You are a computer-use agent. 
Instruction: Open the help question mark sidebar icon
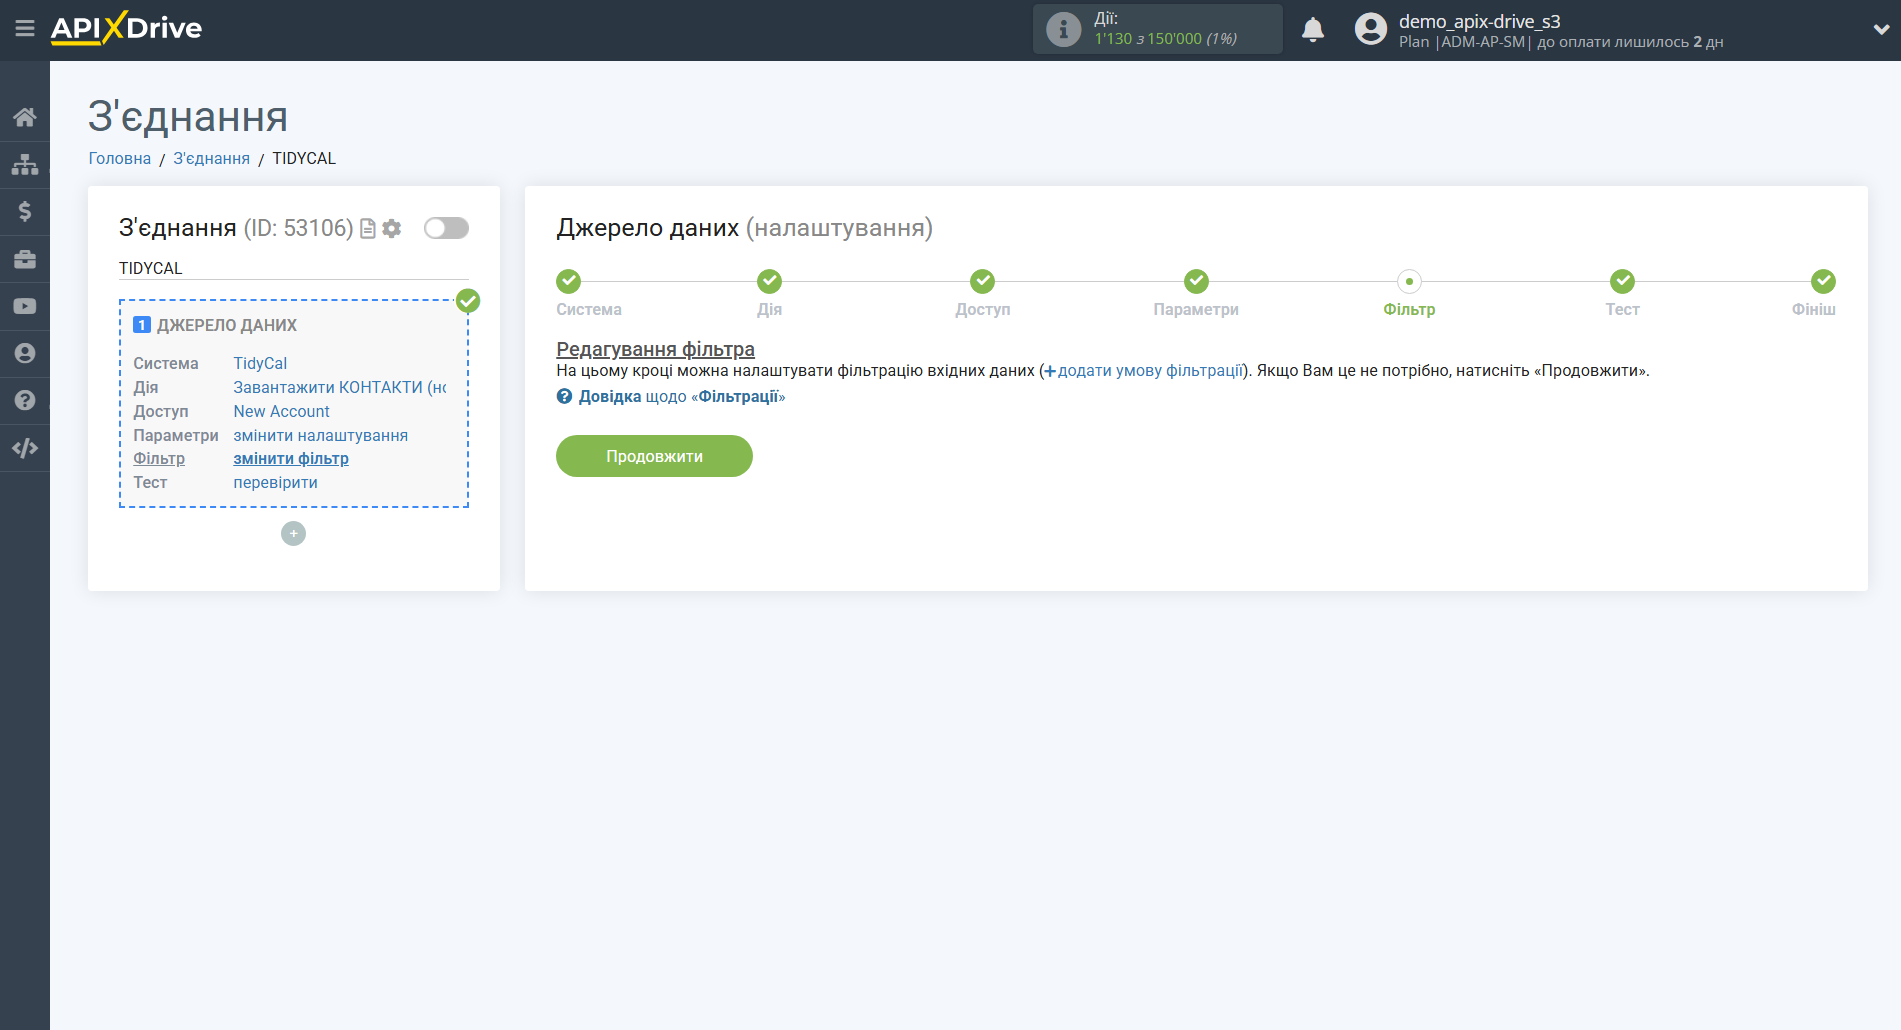(x=25, y=400)
